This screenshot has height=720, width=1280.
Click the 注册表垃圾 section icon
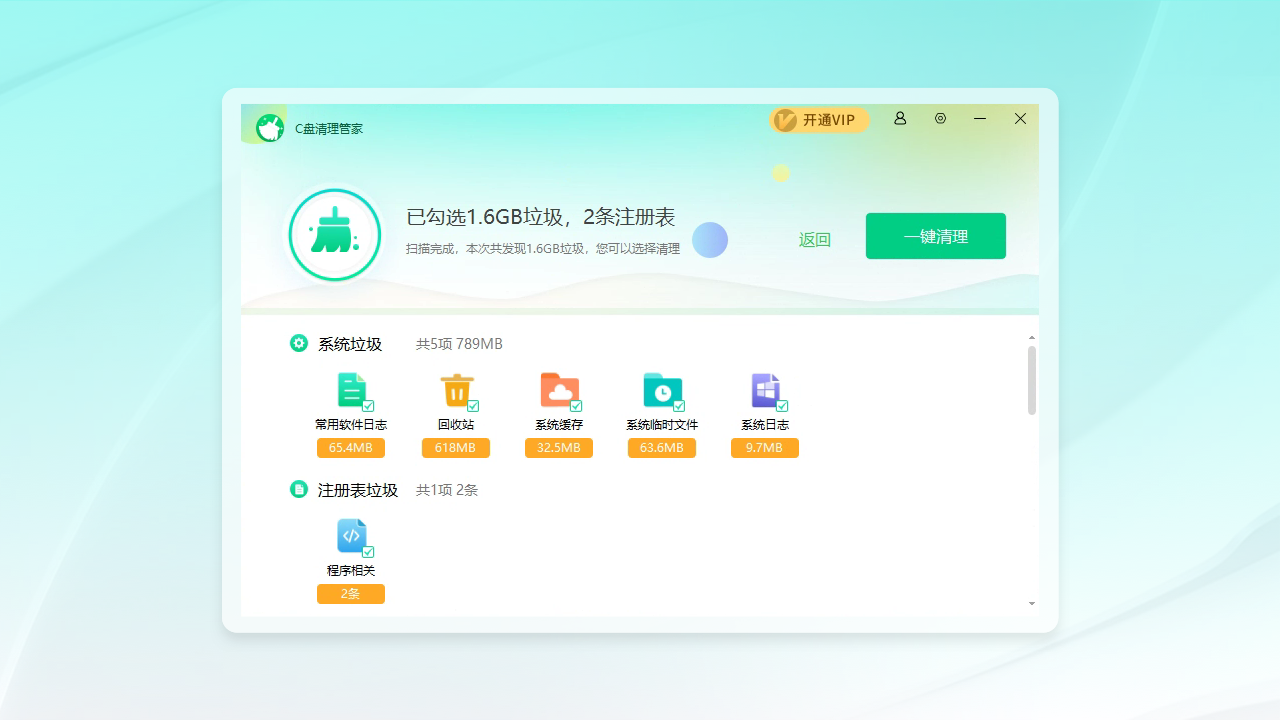point(298,489)
